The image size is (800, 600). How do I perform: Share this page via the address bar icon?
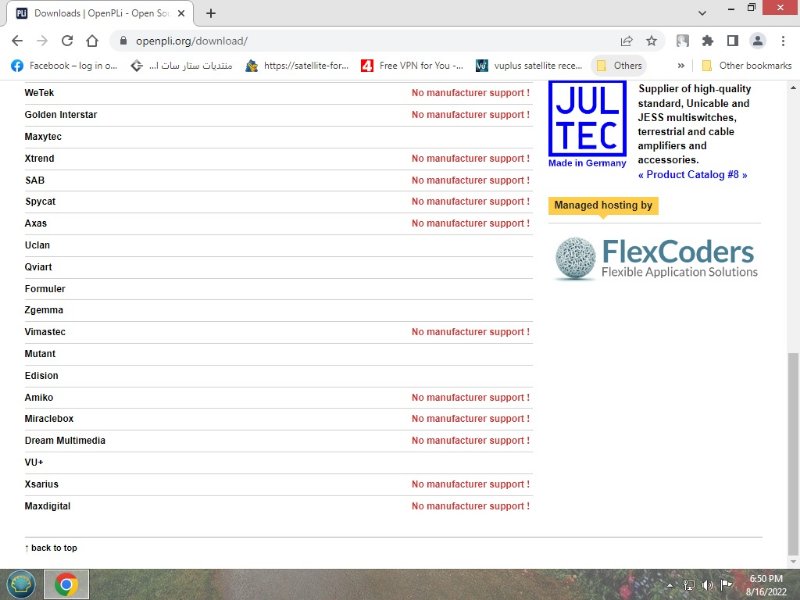tap(626, 41)
